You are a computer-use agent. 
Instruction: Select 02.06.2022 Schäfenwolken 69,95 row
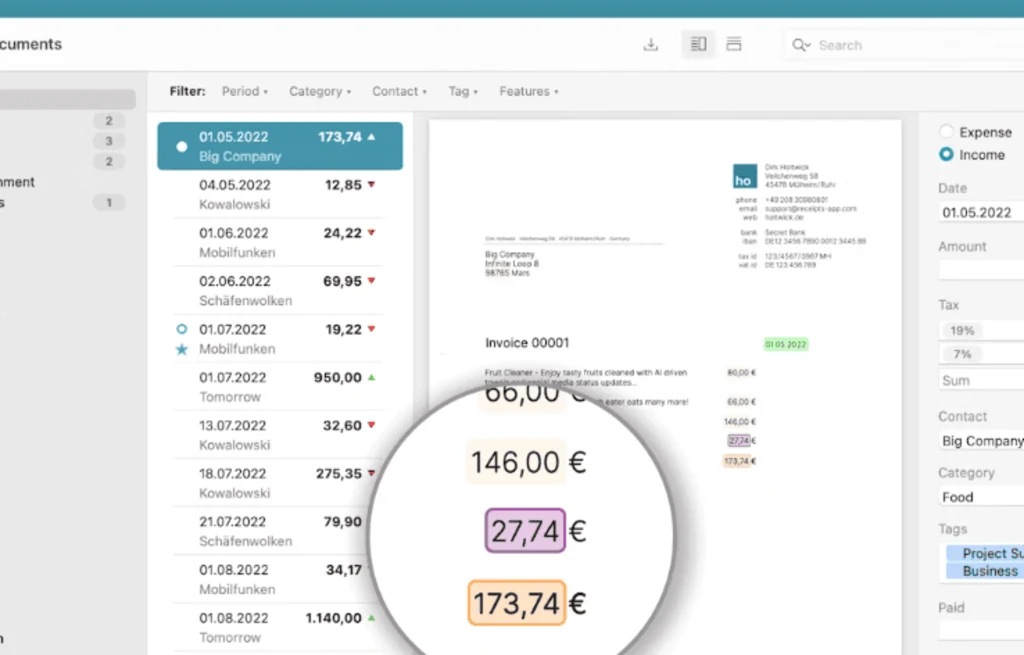pyautogui.click(x=280, y=291)
